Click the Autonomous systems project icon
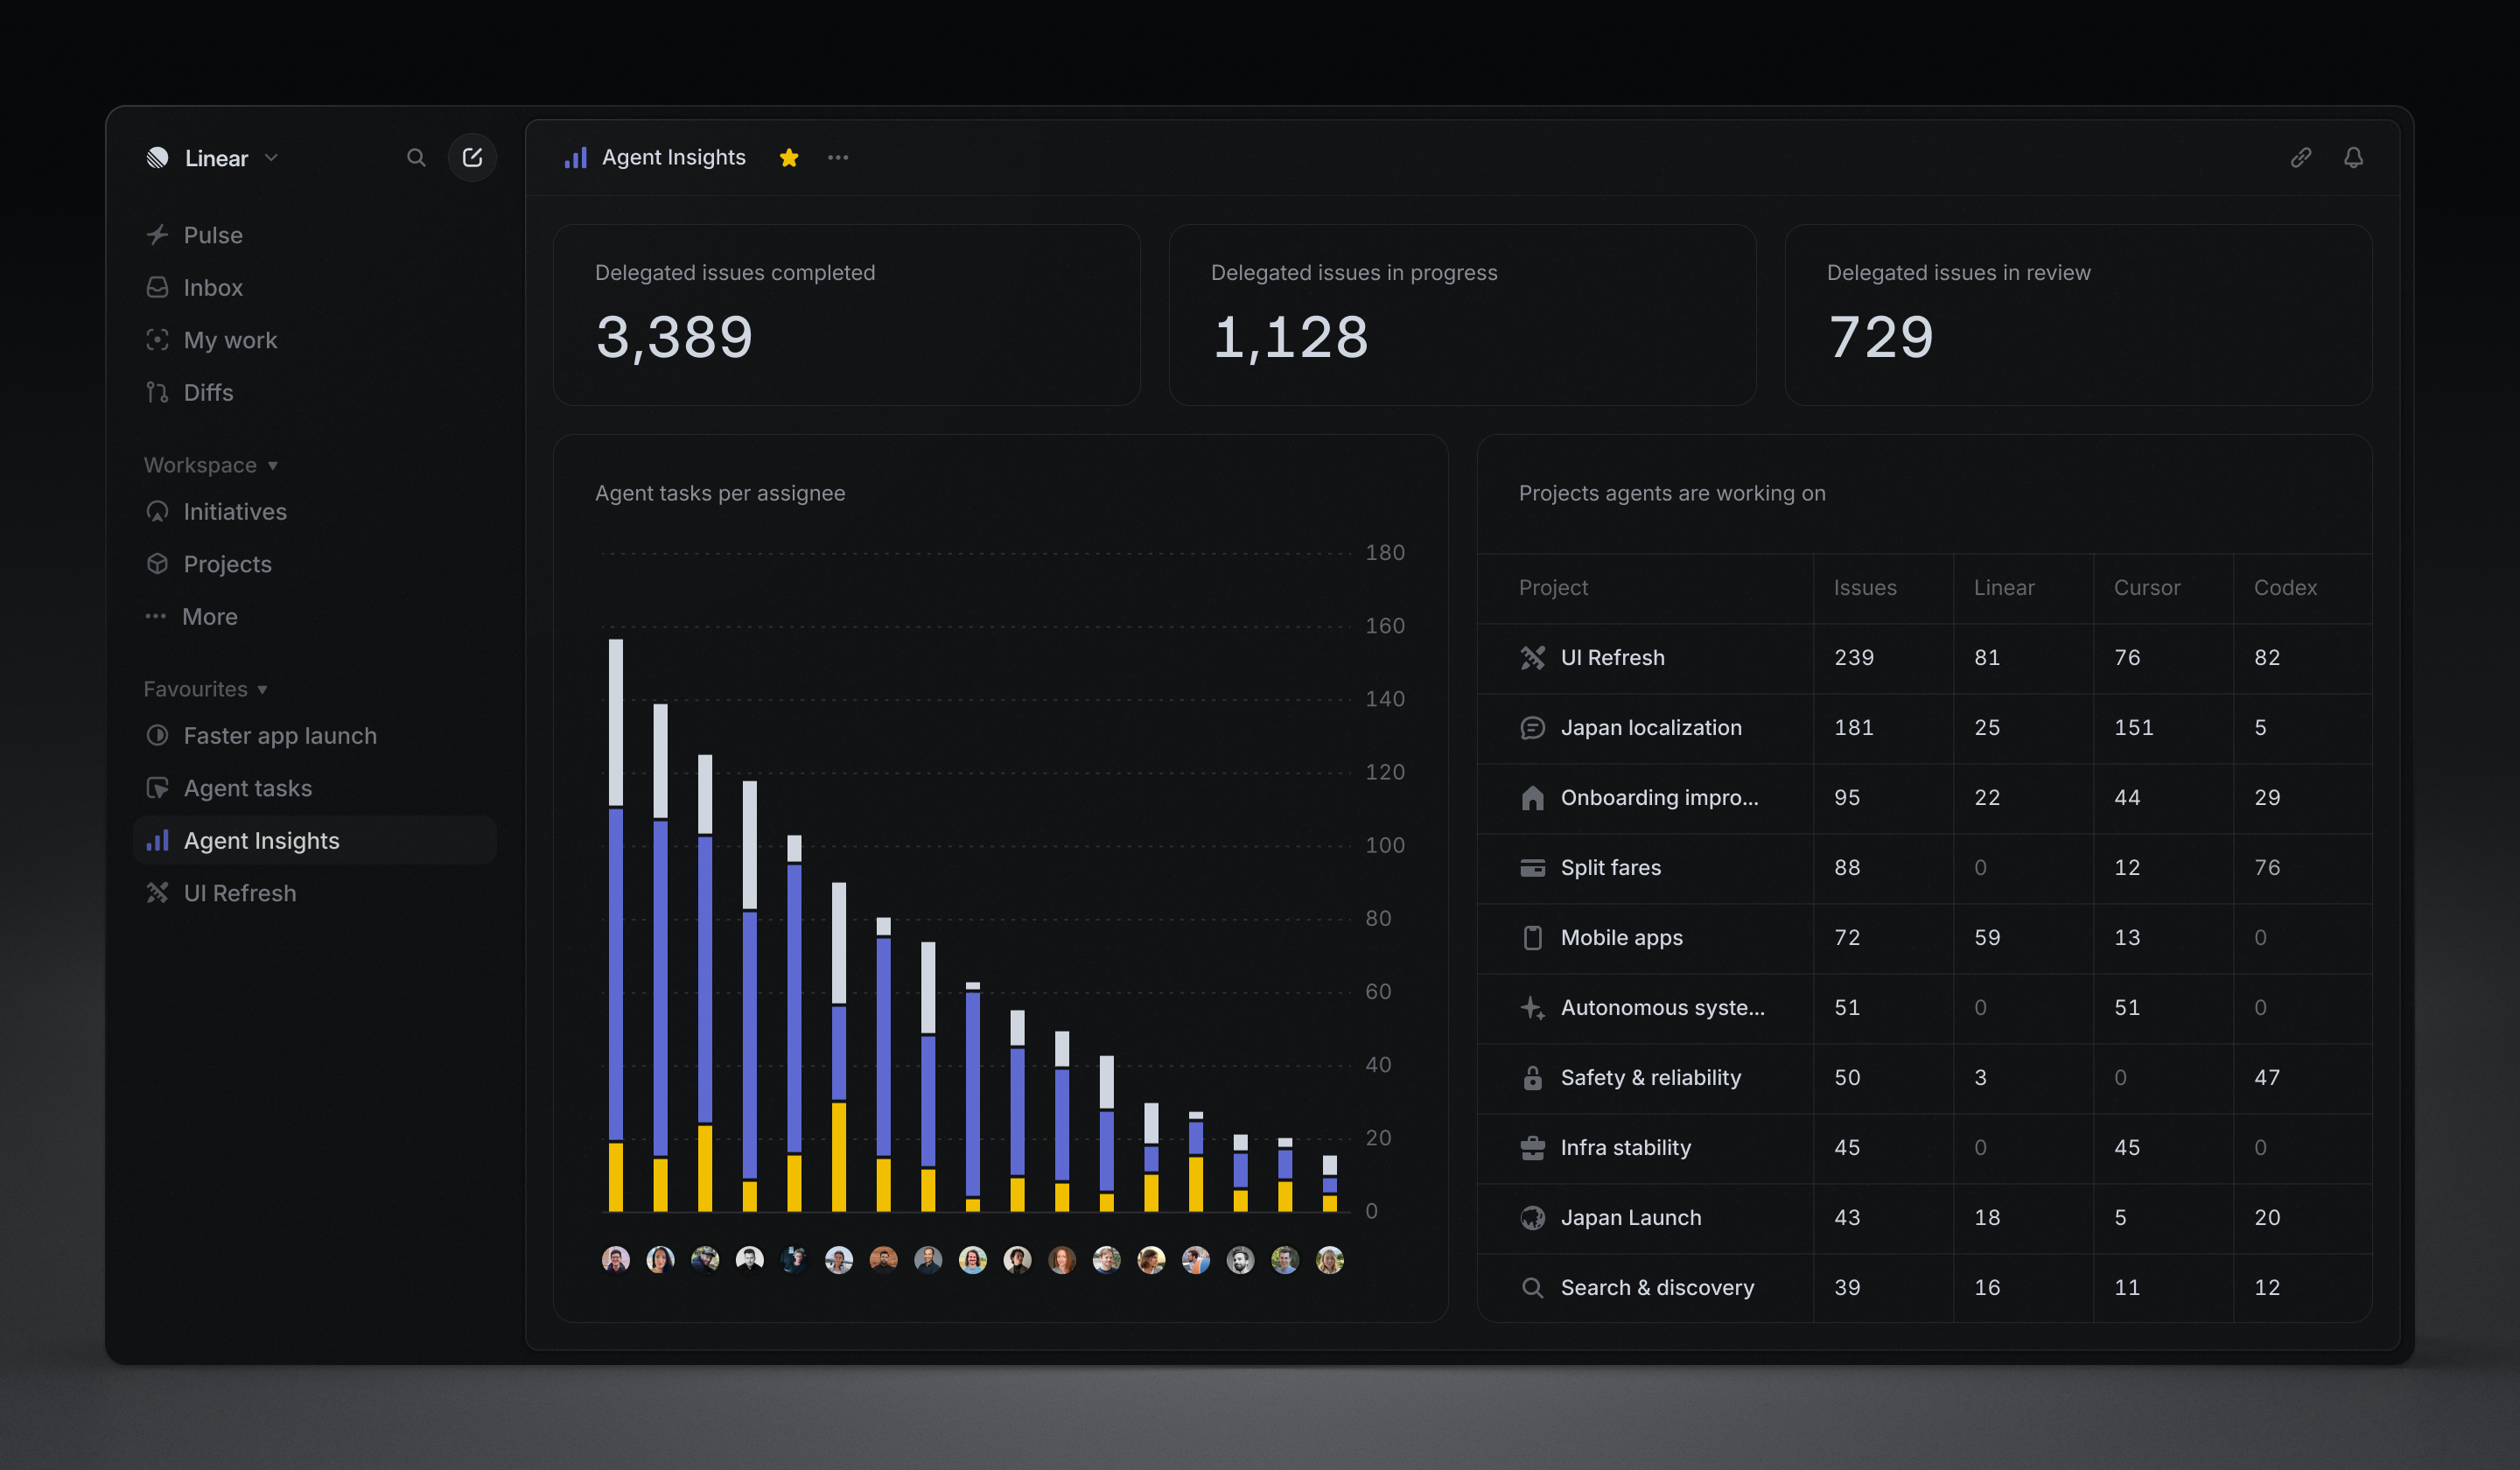The width and height of the screenshot is (2520, 1470). 1532,1008
